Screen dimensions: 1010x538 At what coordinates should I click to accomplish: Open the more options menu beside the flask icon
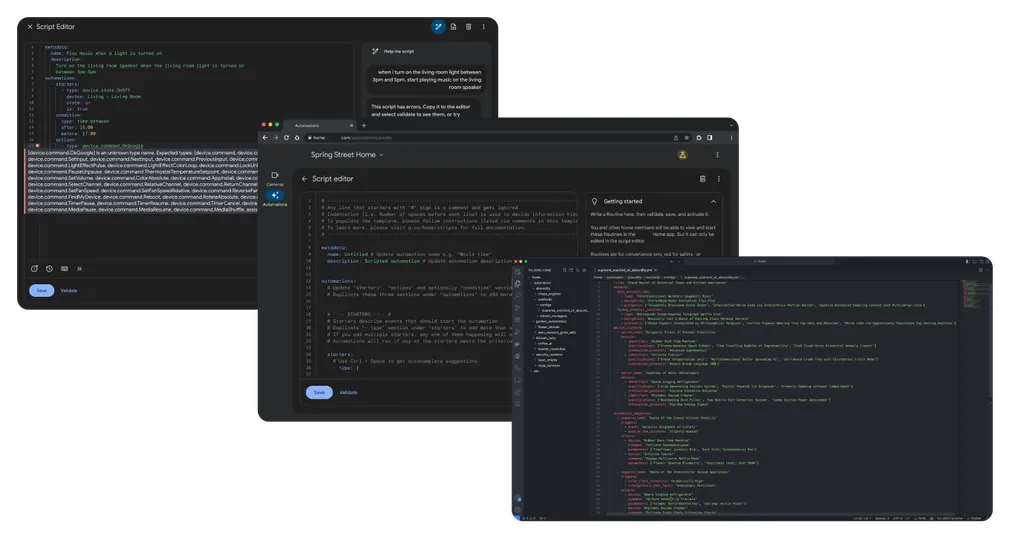click(718, 155)
